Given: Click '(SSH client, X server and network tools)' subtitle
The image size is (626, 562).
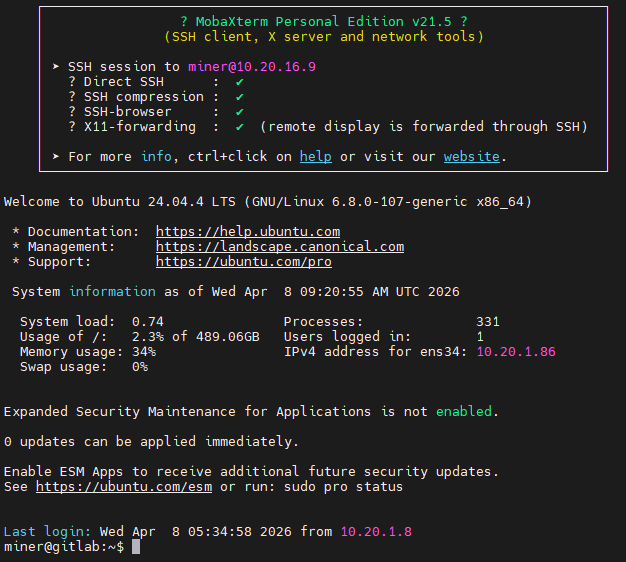Looking at the screenshot, I should 324,37.
